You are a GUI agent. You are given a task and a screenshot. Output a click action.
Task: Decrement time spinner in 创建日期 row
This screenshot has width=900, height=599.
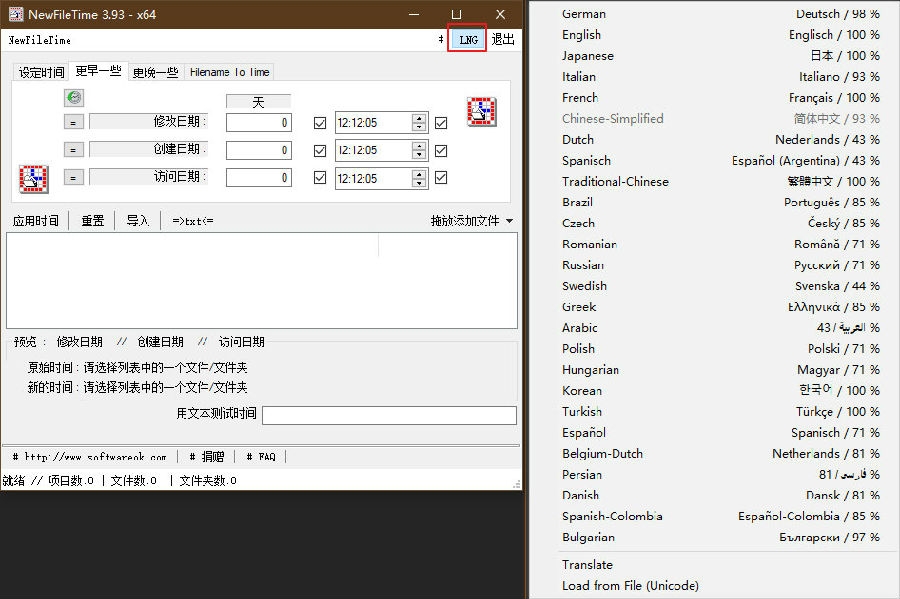420,155
